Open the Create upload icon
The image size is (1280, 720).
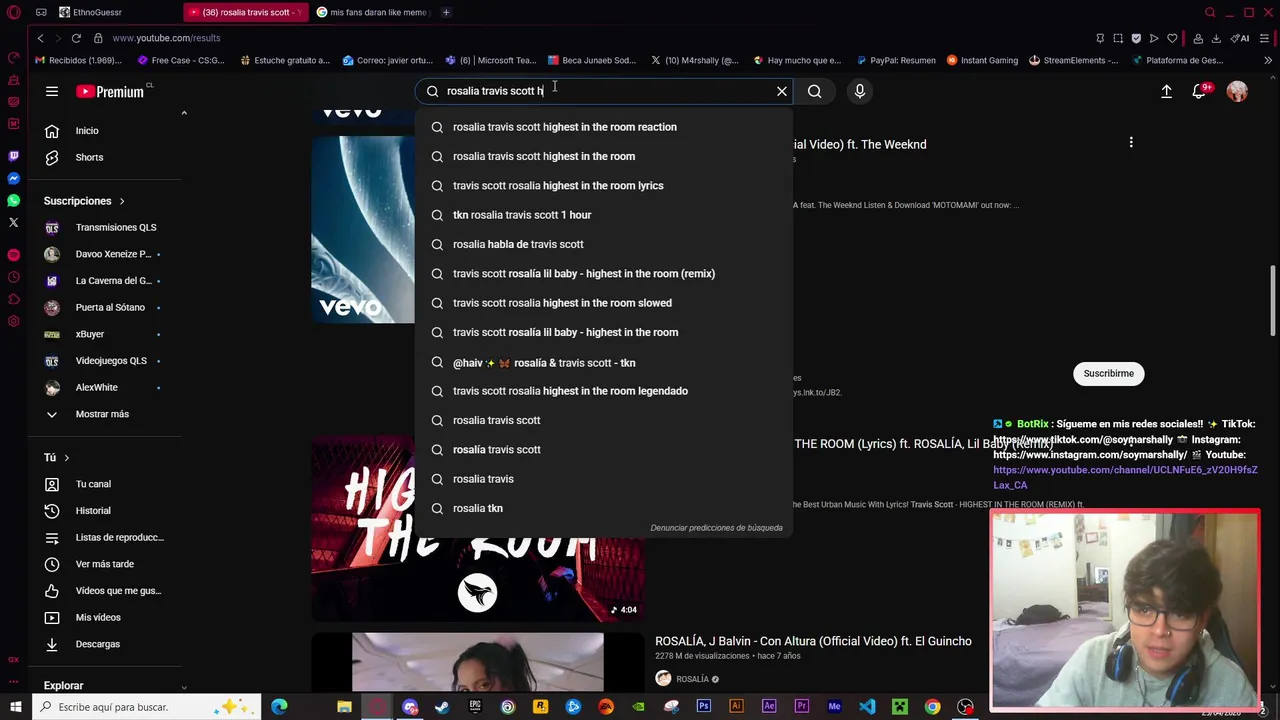[x=1166, y=91]
